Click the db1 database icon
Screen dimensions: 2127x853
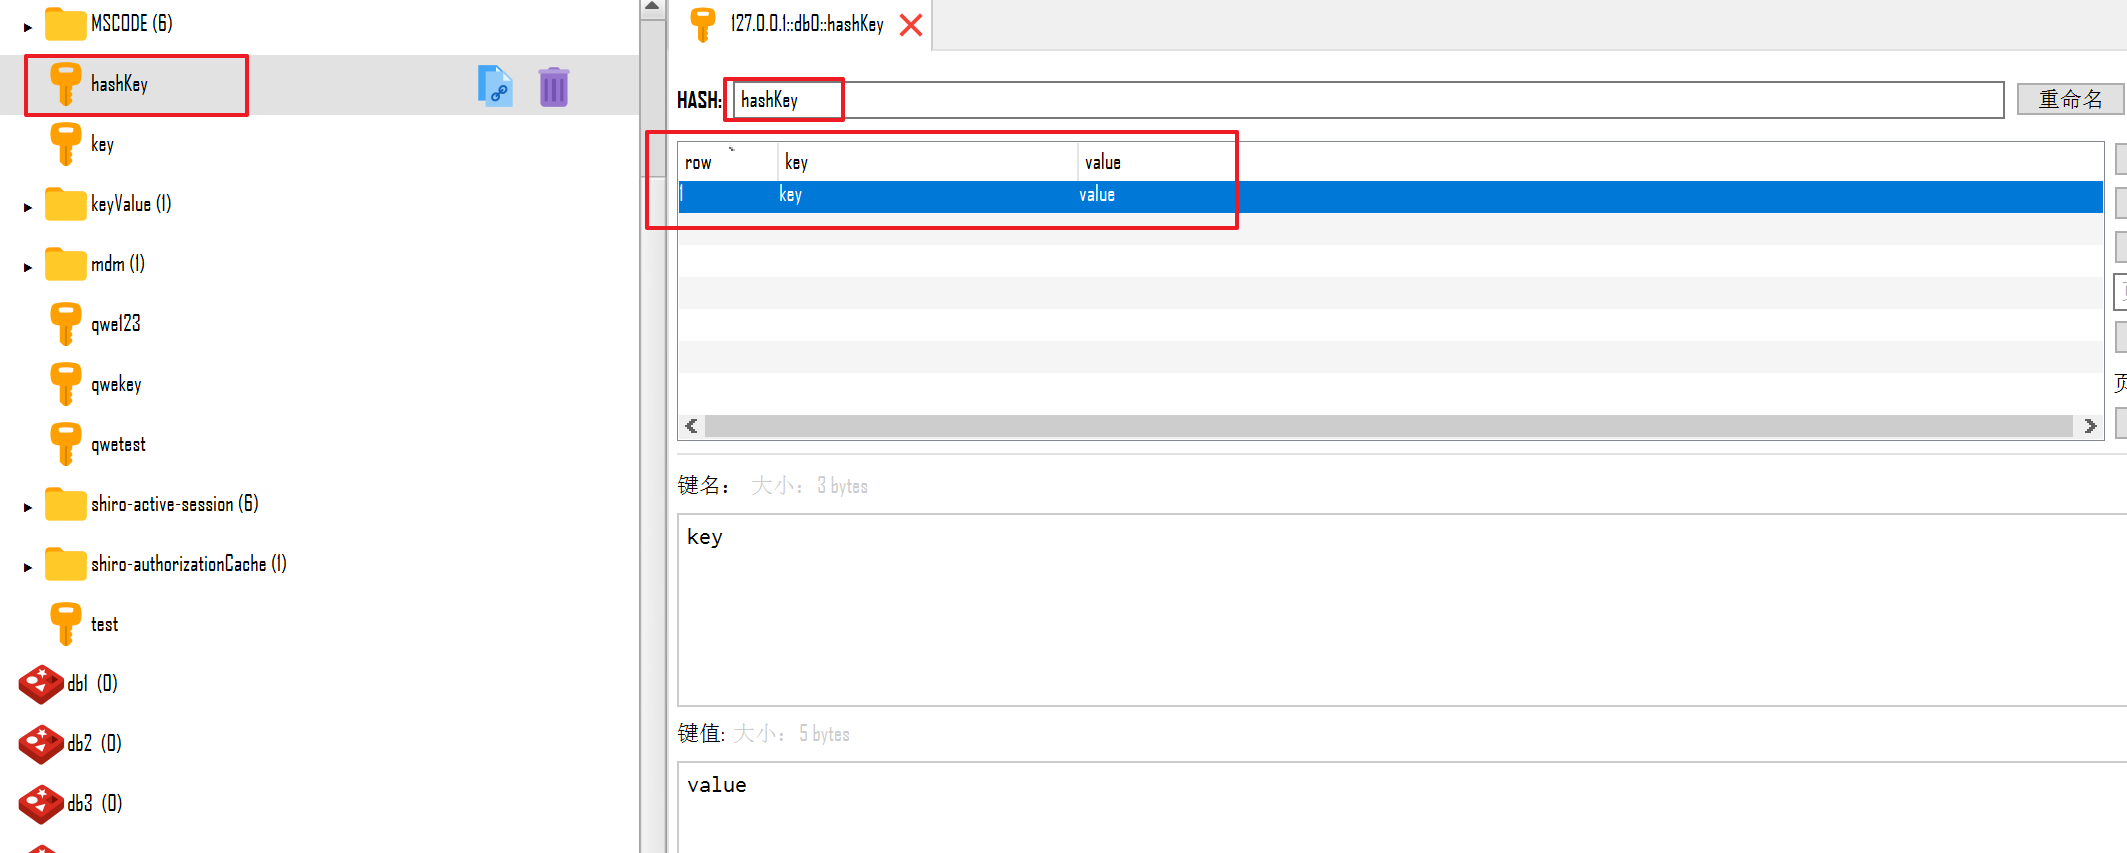pyautogui.click(x=41, y=684)
